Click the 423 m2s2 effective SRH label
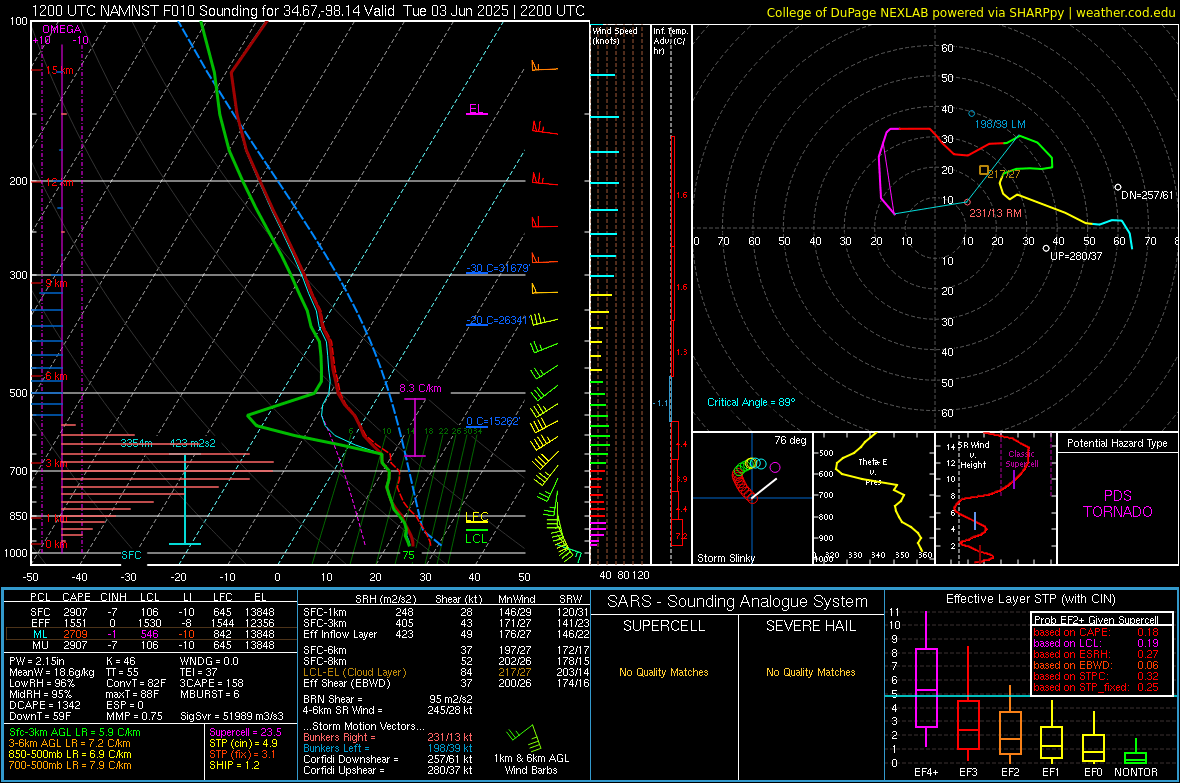 (x=193, y=443)
